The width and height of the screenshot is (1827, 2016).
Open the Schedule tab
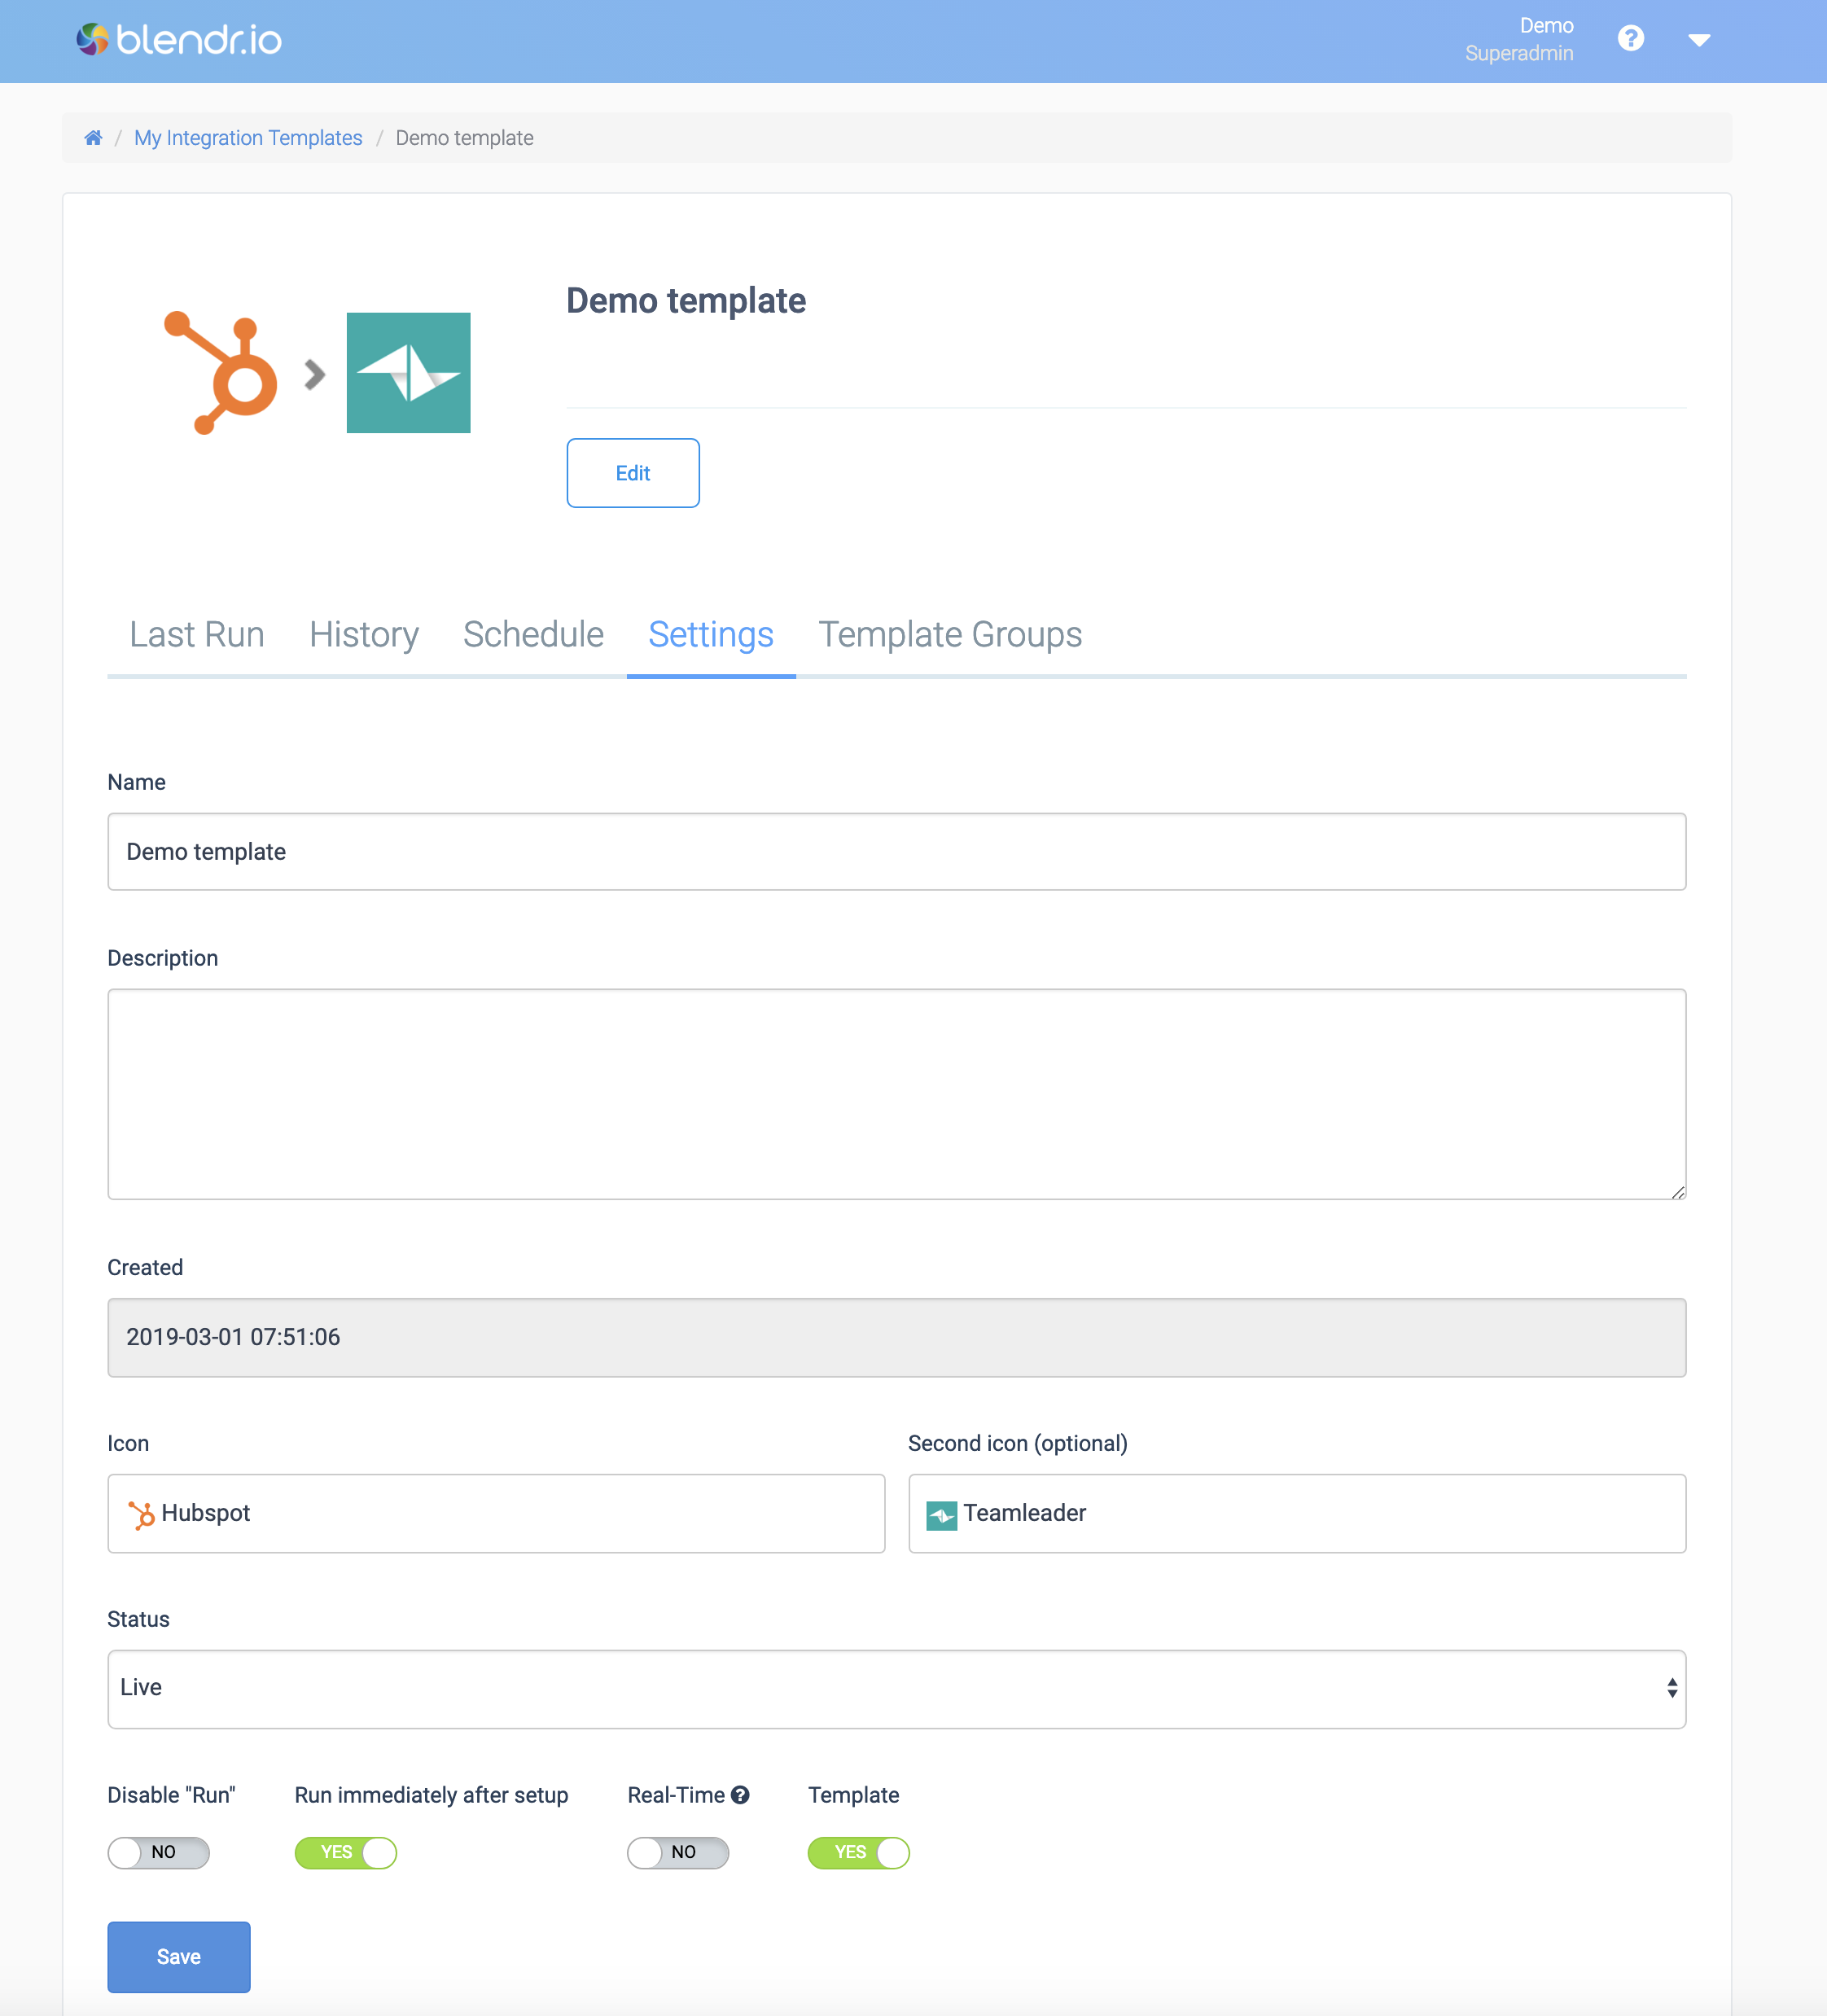pyautogui.click(x=533, y=634)
